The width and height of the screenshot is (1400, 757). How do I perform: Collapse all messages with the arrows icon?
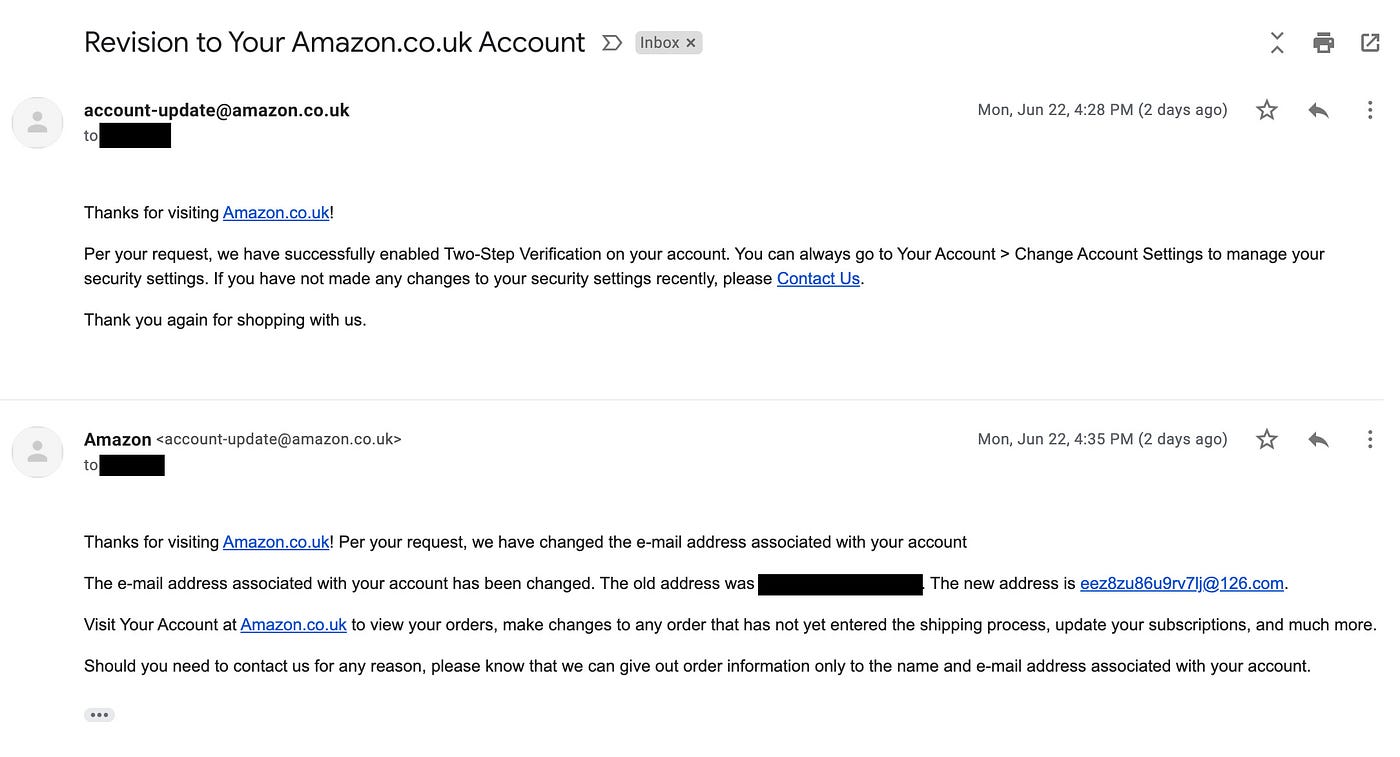click(1277, 43)
